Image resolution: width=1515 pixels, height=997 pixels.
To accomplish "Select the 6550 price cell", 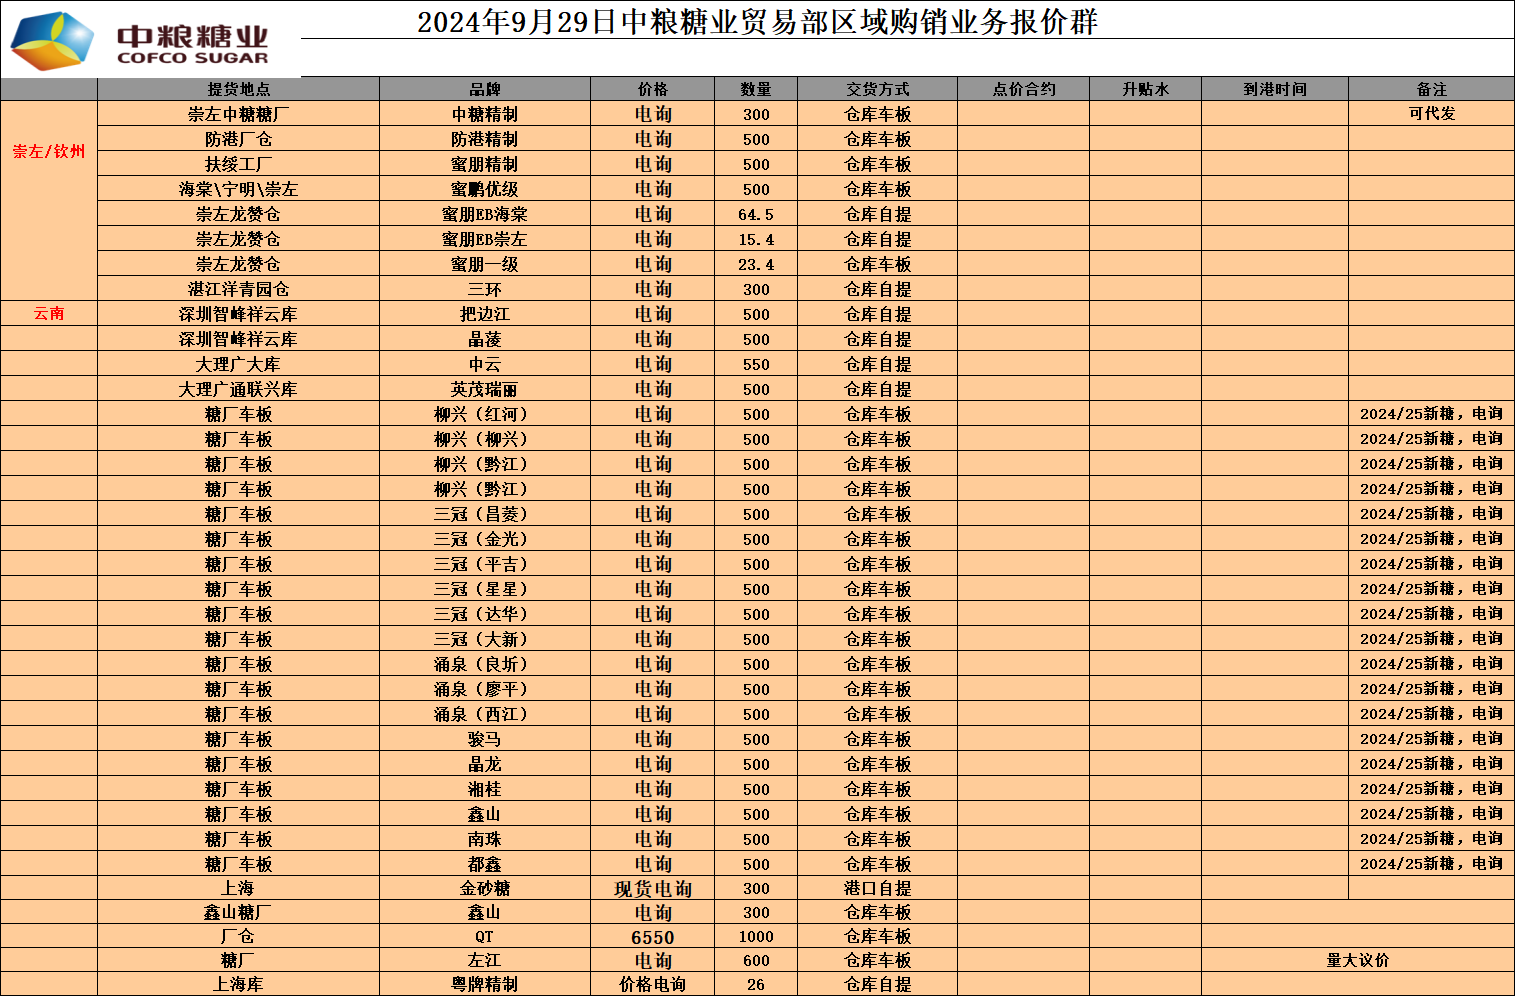I will tap(652, 937).
